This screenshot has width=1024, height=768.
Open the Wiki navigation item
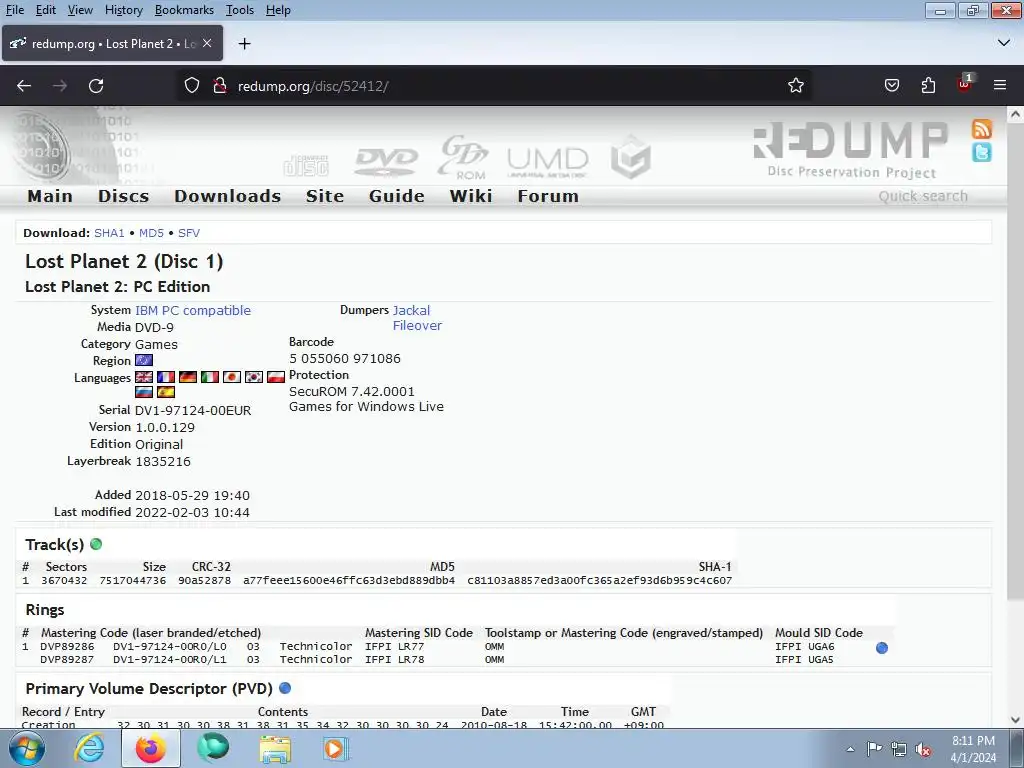click(471, 196)
